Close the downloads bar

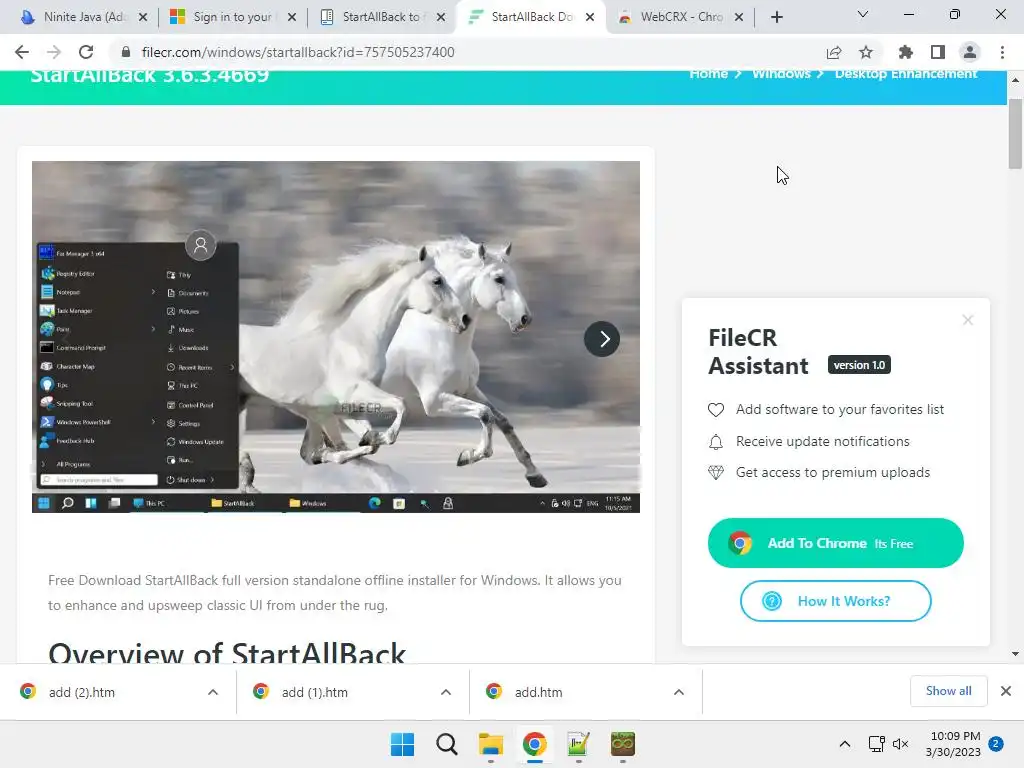[x=1006, y=691]
